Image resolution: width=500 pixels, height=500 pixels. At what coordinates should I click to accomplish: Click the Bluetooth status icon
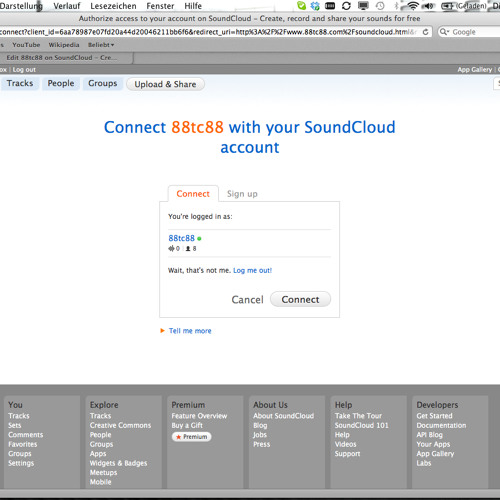396,6
